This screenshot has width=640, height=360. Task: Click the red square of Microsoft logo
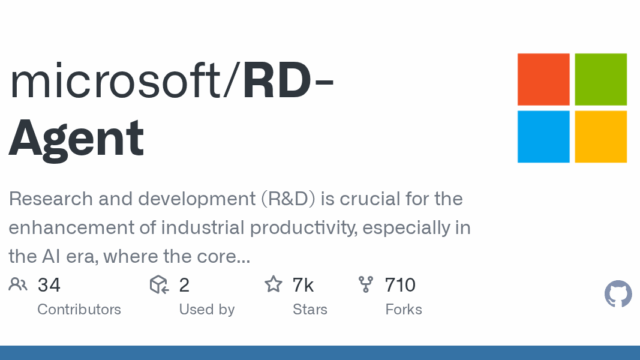pyautogui.click(x=544, y=79)
